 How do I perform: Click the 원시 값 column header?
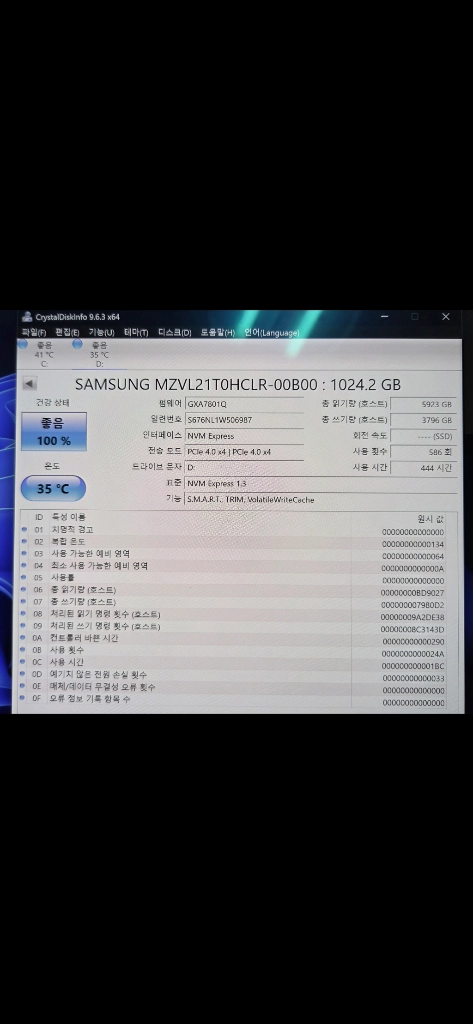431,519
